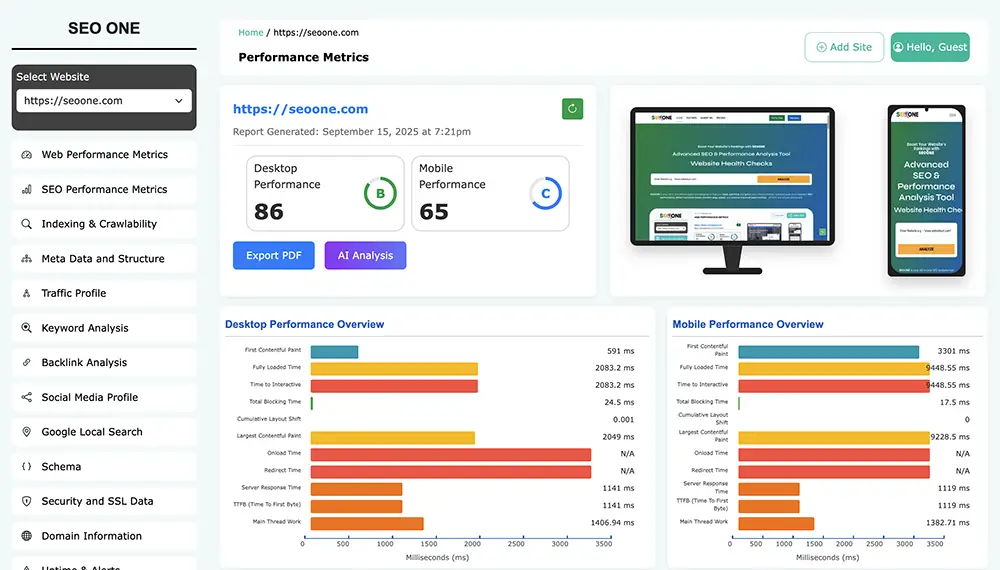Click the green refresh report icon
Screen dimensions: 1000x570
pyautogui.click(x=572, y=109)
